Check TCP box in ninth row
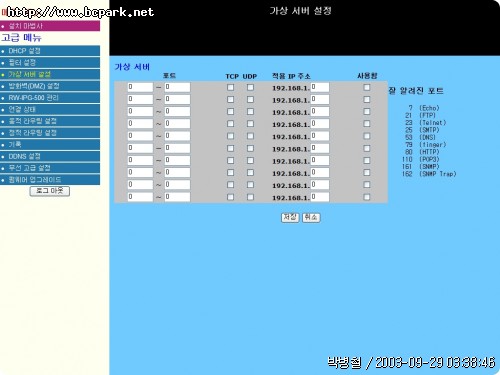The height and width of the screenshot is (375, 500). coord(230,185)
